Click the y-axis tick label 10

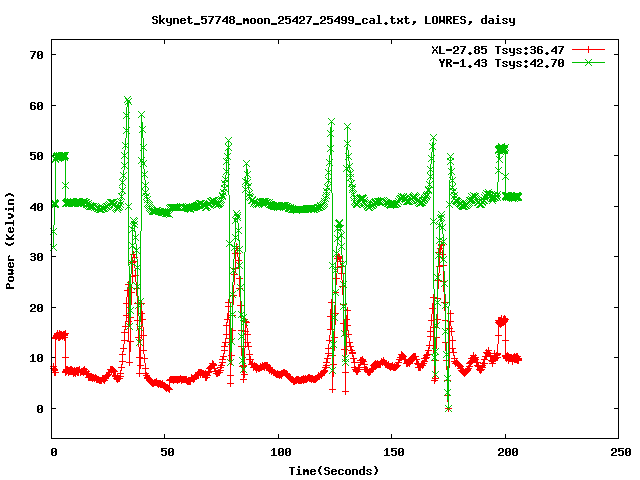coord(36,358)
